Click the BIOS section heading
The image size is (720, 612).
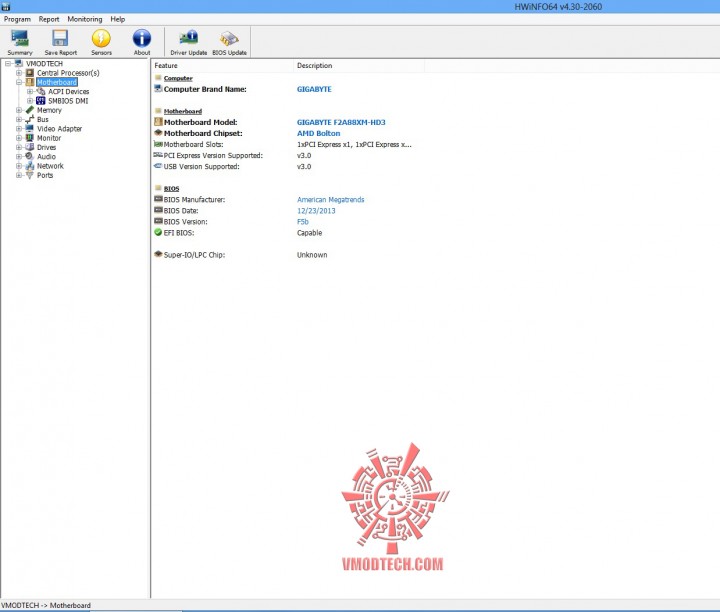171,189
